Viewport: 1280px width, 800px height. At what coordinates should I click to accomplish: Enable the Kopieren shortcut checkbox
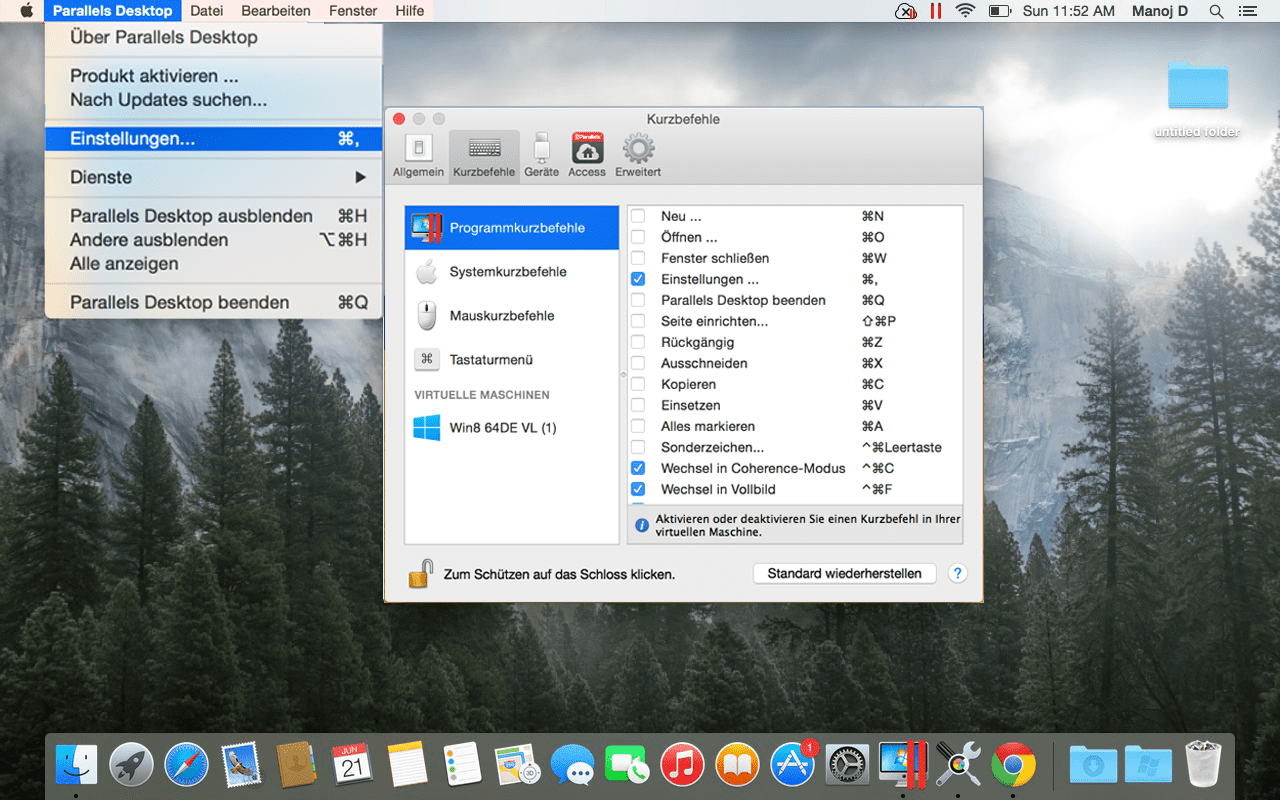pyautogui.click(x=637, y=384)
